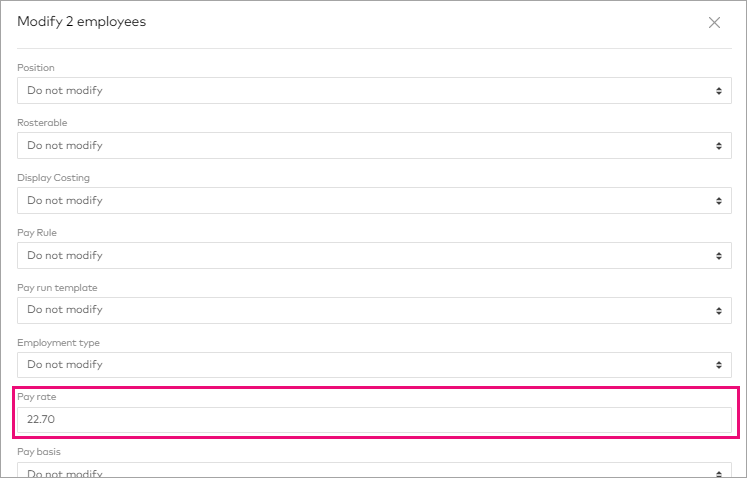Click the Pay run template arrow icon

click(718, 310)
